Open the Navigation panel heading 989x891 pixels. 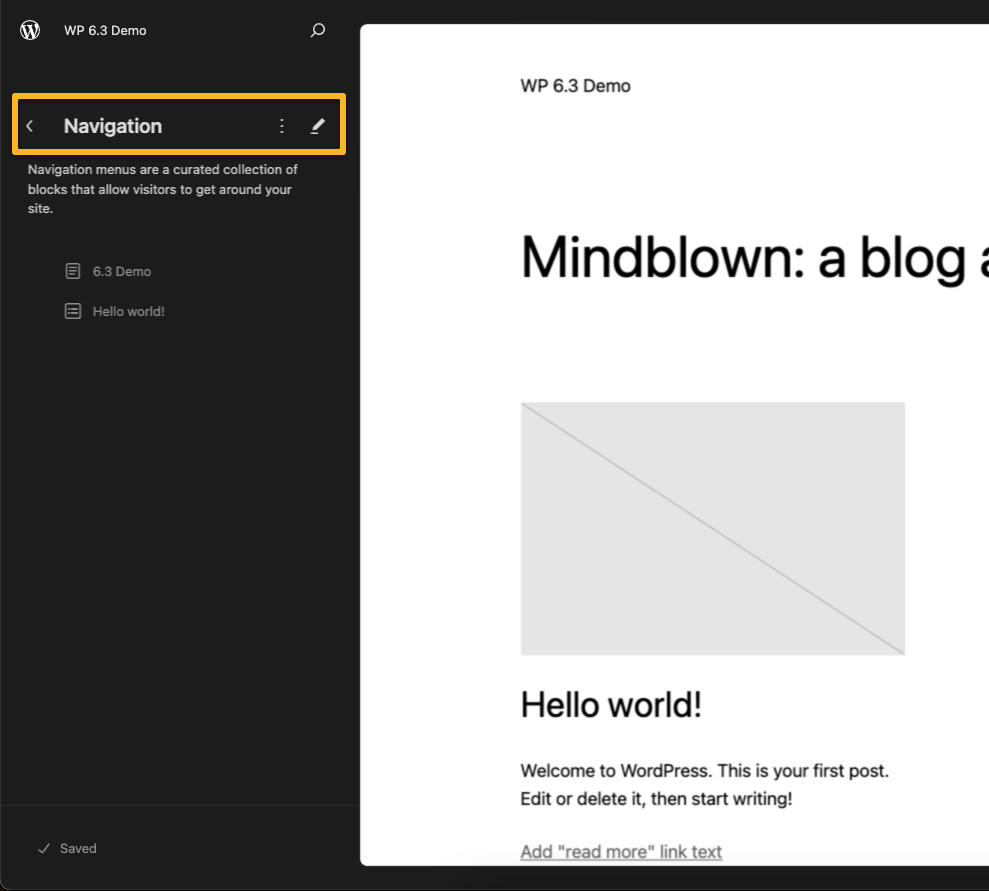click(112, 125)
